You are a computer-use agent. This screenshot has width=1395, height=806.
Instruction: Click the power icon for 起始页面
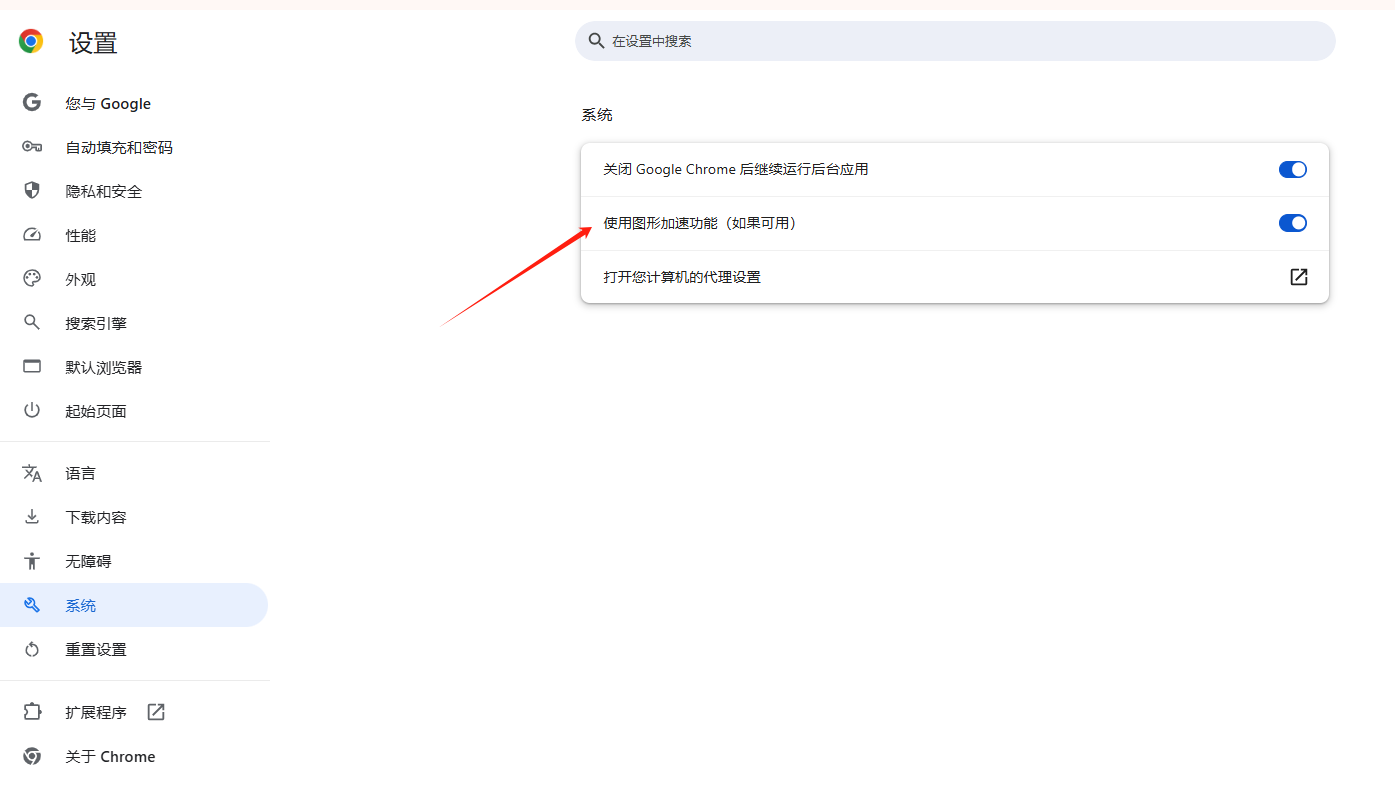[x=32, y=411]
